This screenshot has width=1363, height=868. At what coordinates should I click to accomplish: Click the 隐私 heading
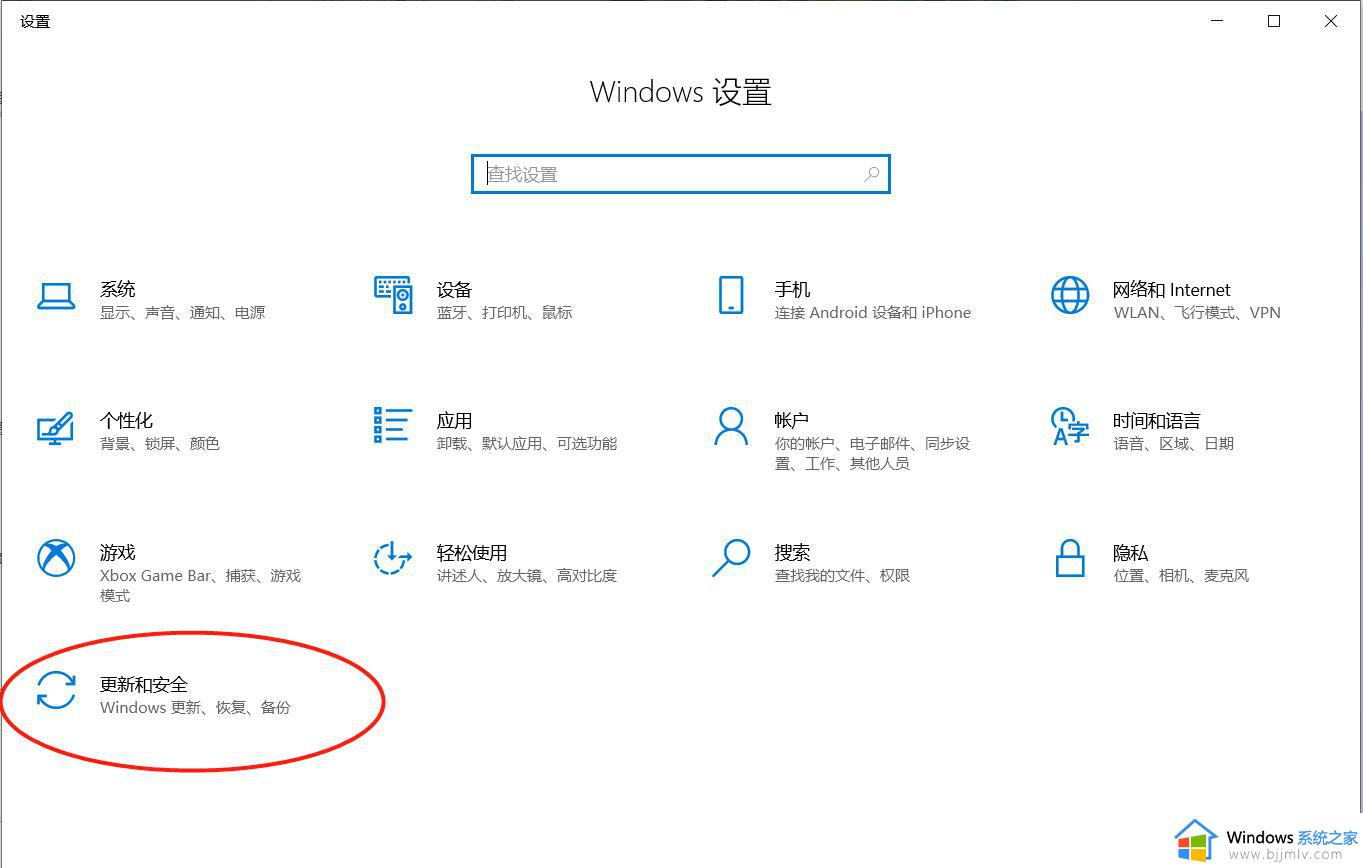(x=1130, y=552)
